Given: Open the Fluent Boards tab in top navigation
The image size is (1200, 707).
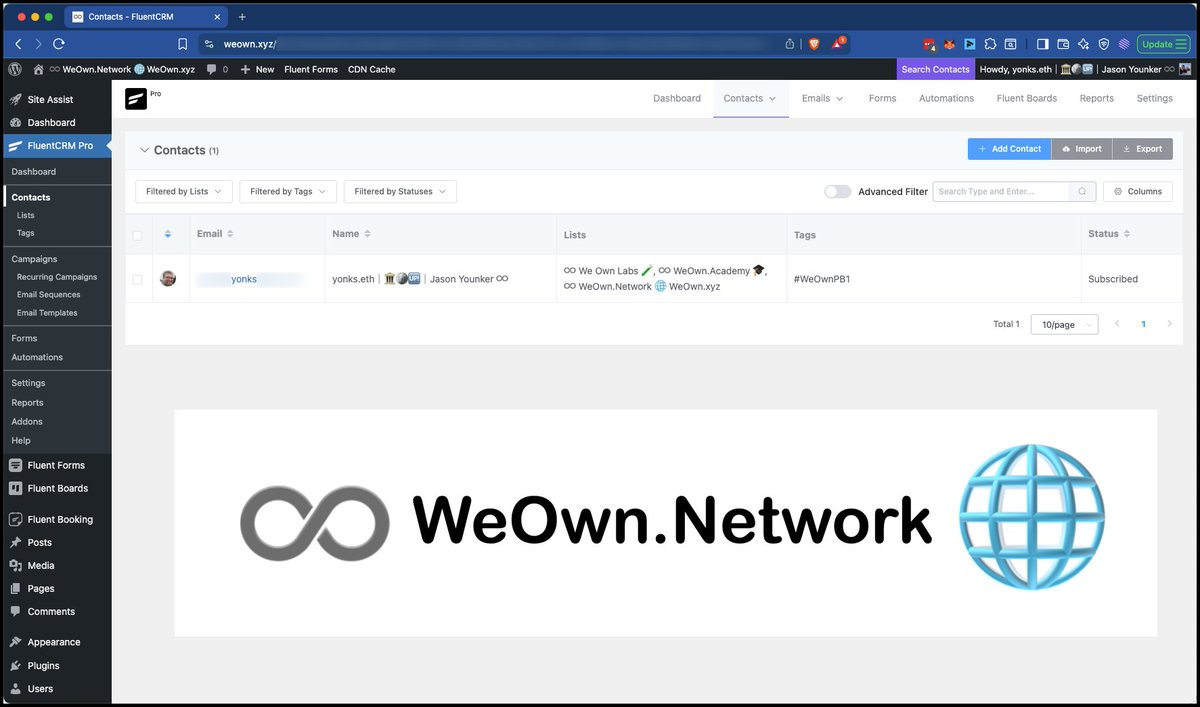Looking at the screenshot, I should pyautogui.click(x=1026, y=98).
